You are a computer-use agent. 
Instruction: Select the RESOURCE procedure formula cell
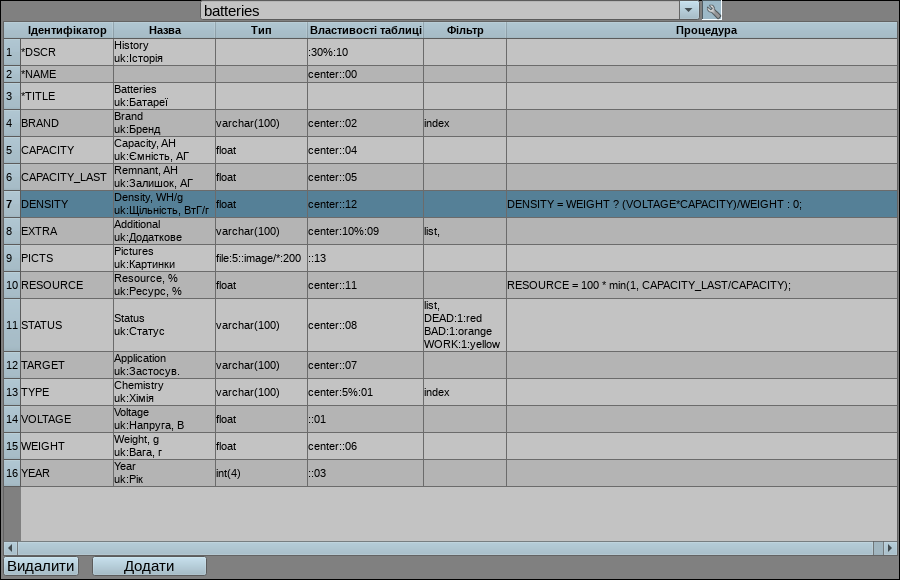701,285
